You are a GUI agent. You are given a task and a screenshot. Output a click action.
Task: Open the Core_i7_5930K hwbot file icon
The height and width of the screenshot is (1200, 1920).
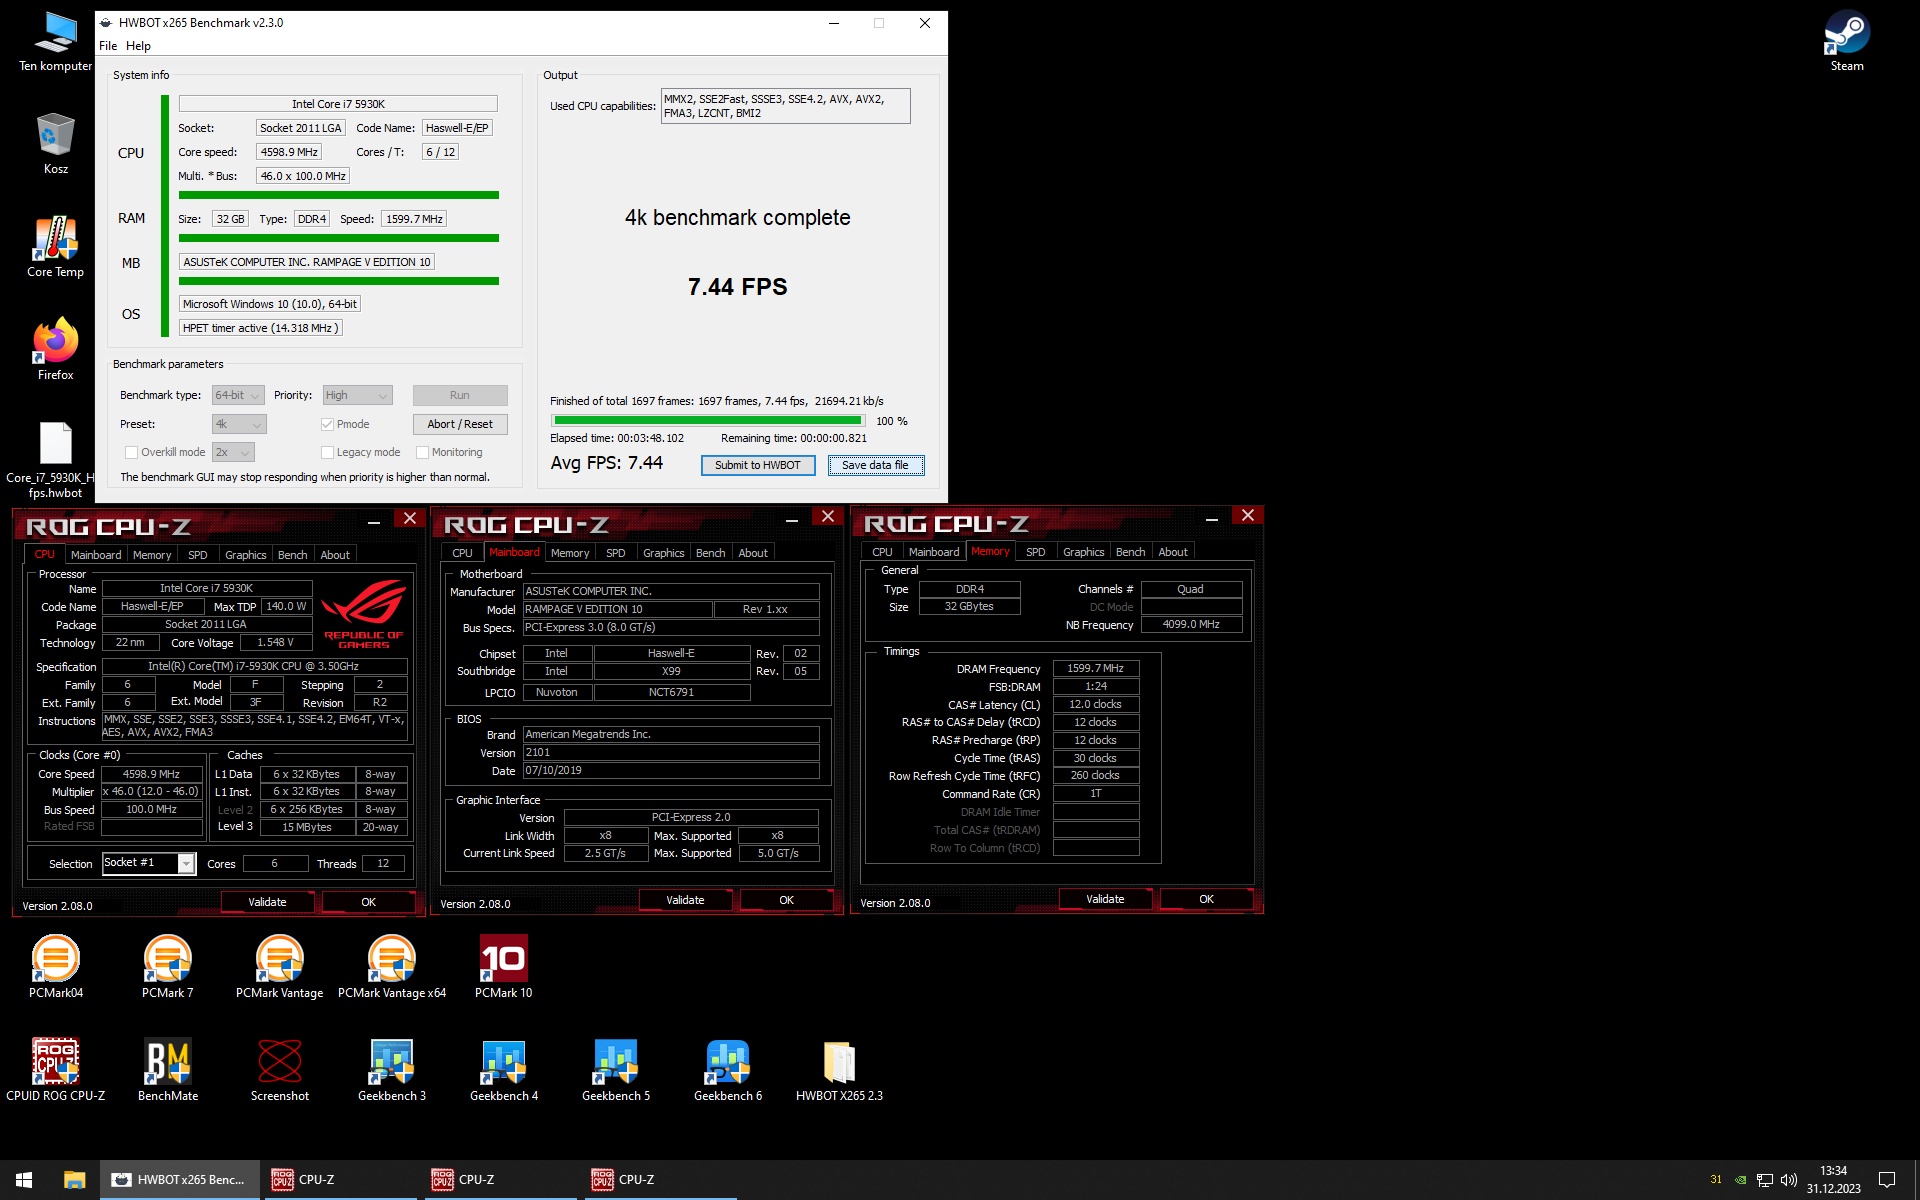point(55,459)
